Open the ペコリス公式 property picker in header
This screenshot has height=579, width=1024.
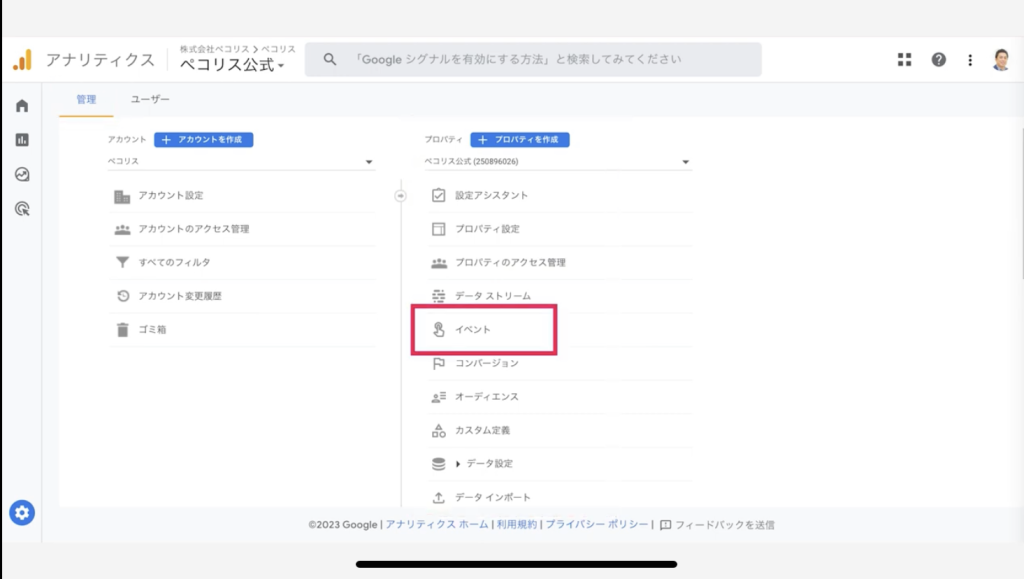[232, 65]
